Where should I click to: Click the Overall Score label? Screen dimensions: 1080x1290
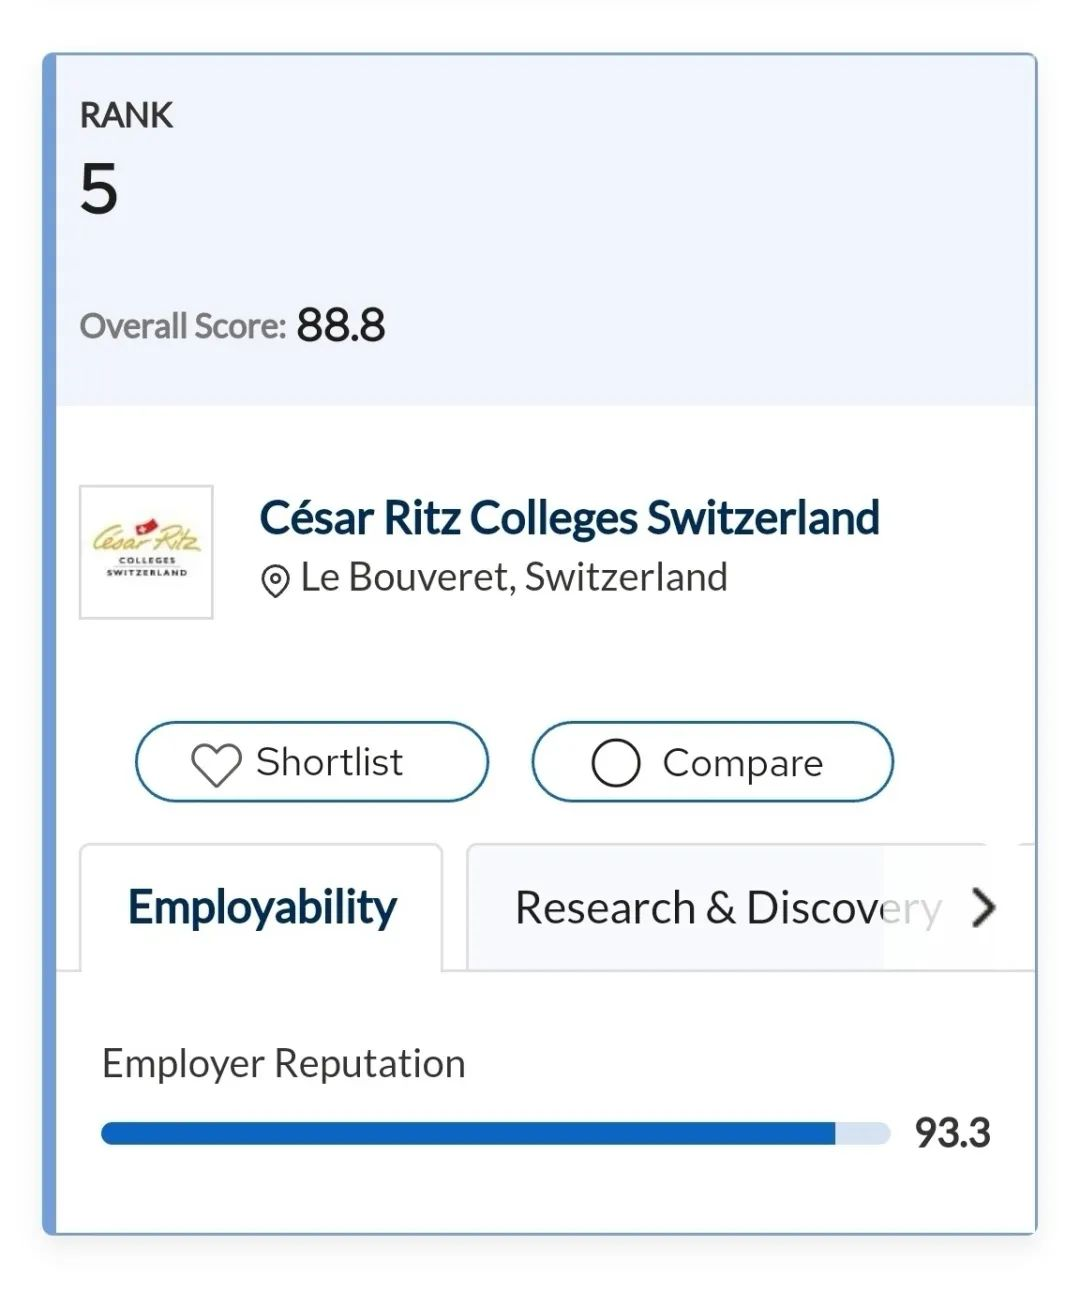coord(183,326)
